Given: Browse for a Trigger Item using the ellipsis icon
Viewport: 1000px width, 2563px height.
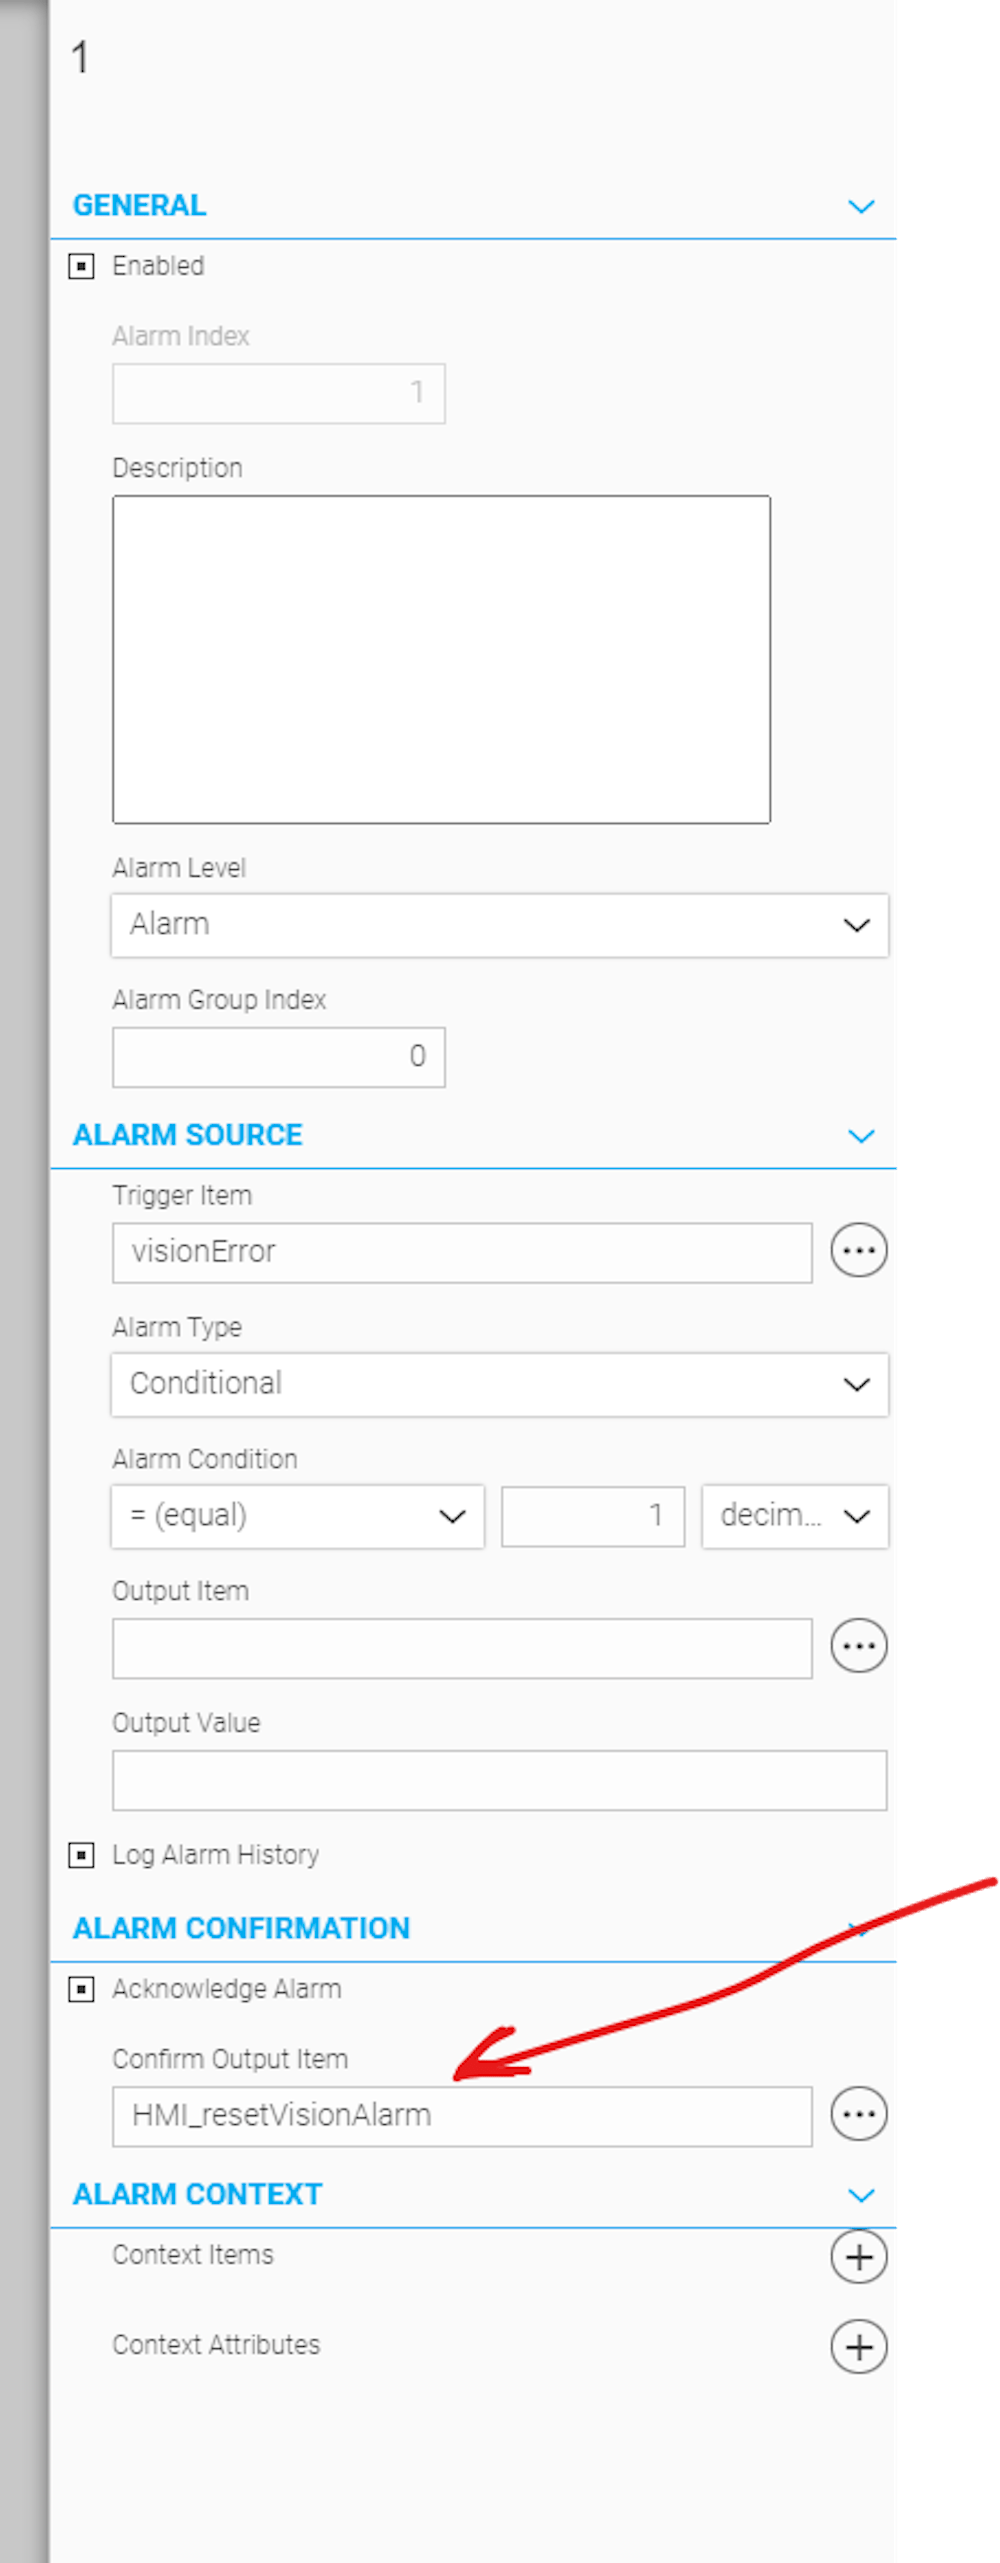Looking at the screenshot, I should point(858,1248).
